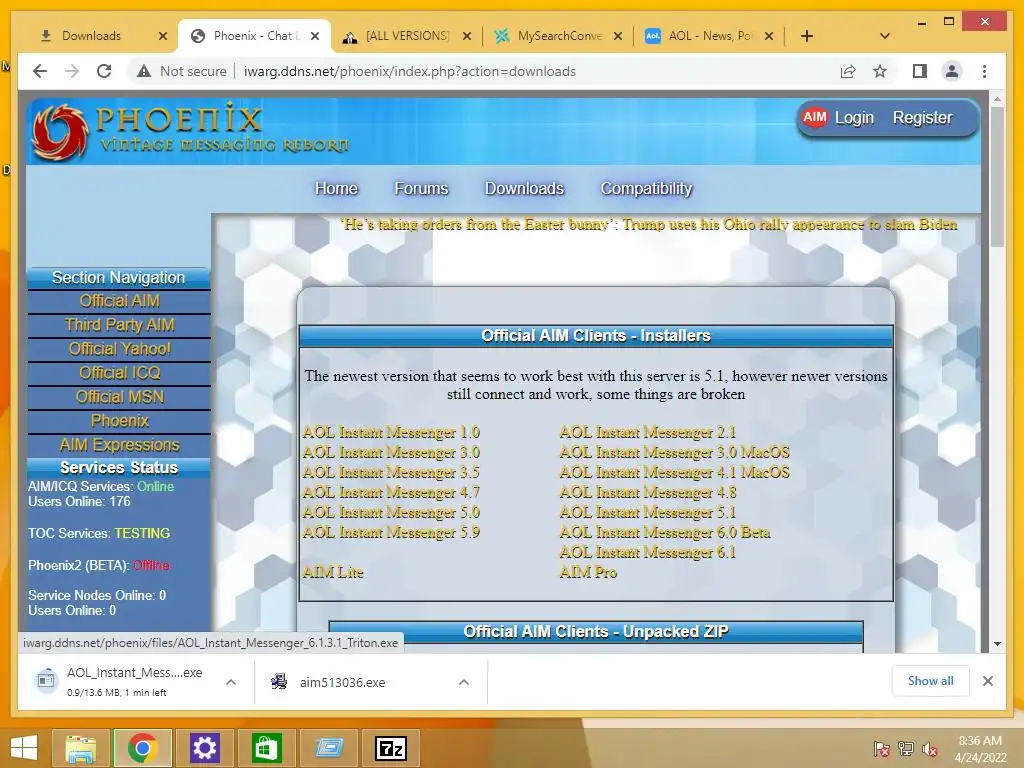The height and width of the screenshot is (768, 1024).
Task: Switch to the [ALL VERSIONS] tab
Action: point(408,36)
